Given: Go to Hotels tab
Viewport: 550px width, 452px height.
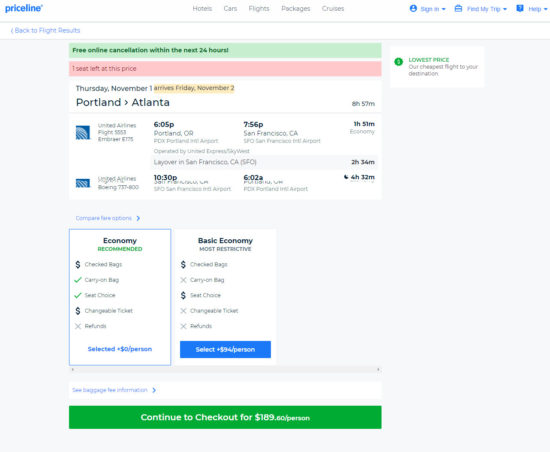Looking at the screenshot, I should (x=202, y=8).
